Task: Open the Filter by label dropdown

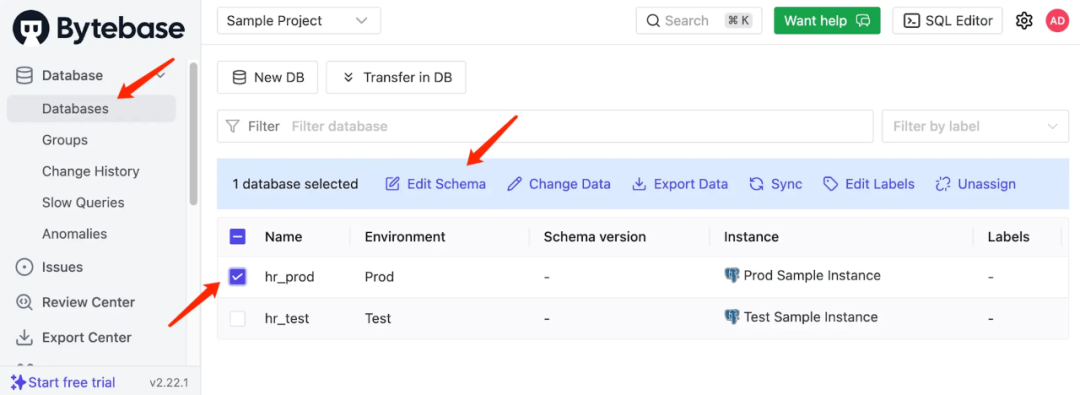Action: coord(975,126)
